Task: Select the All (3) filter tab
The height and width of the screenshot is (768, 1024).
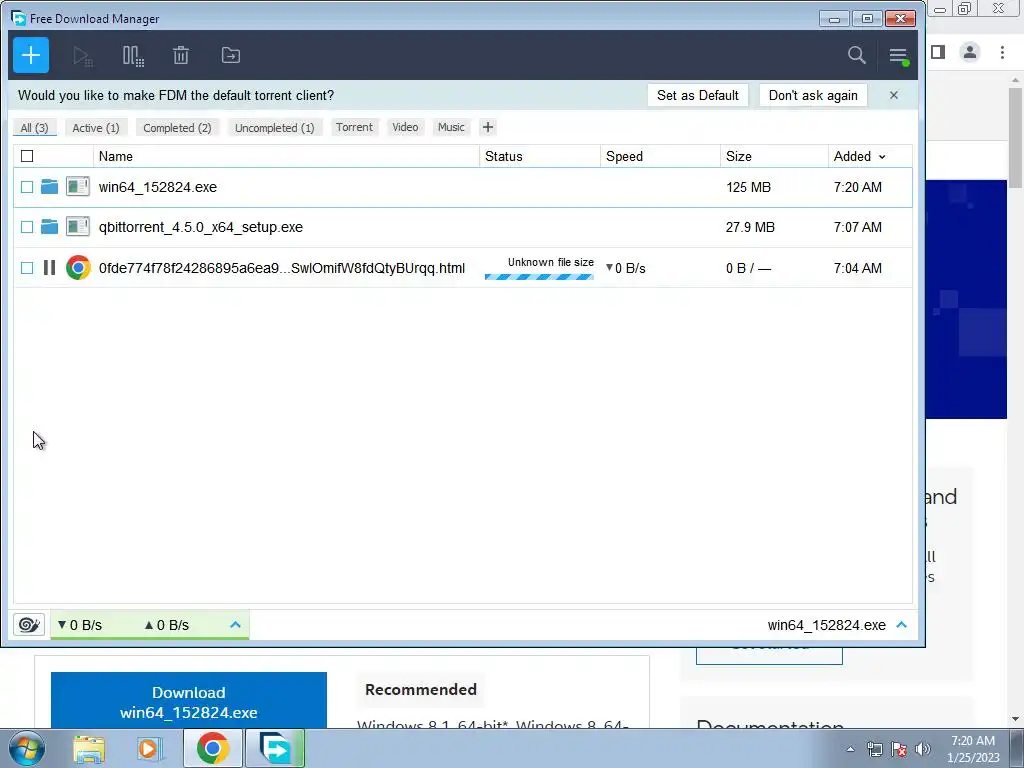Action: (x=35, y=128)
